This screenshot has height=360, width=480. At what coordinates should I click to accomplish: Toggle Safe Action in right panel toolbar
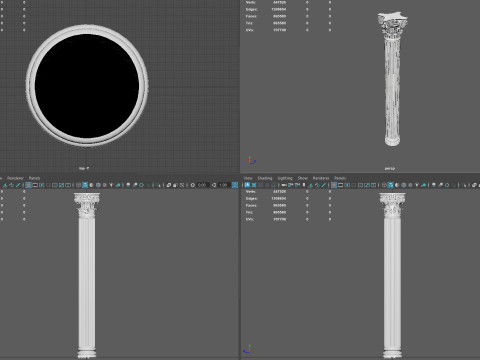click(367, 185)
